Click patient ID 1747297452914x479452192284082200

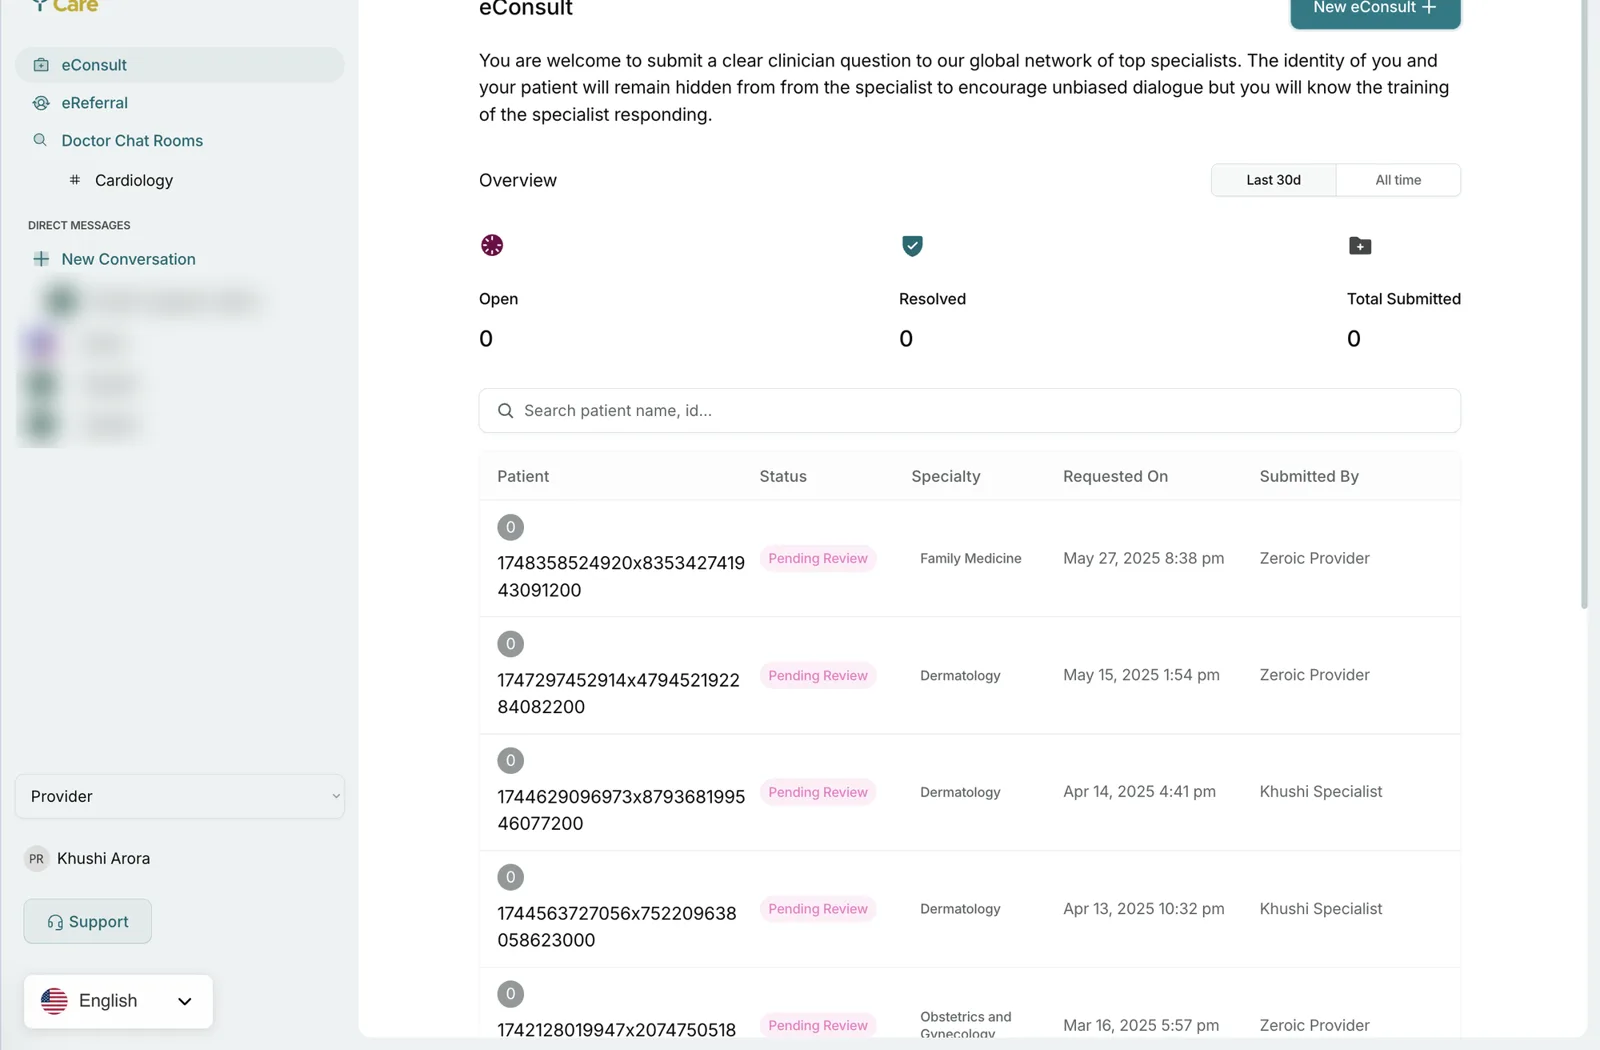[619, 693]
